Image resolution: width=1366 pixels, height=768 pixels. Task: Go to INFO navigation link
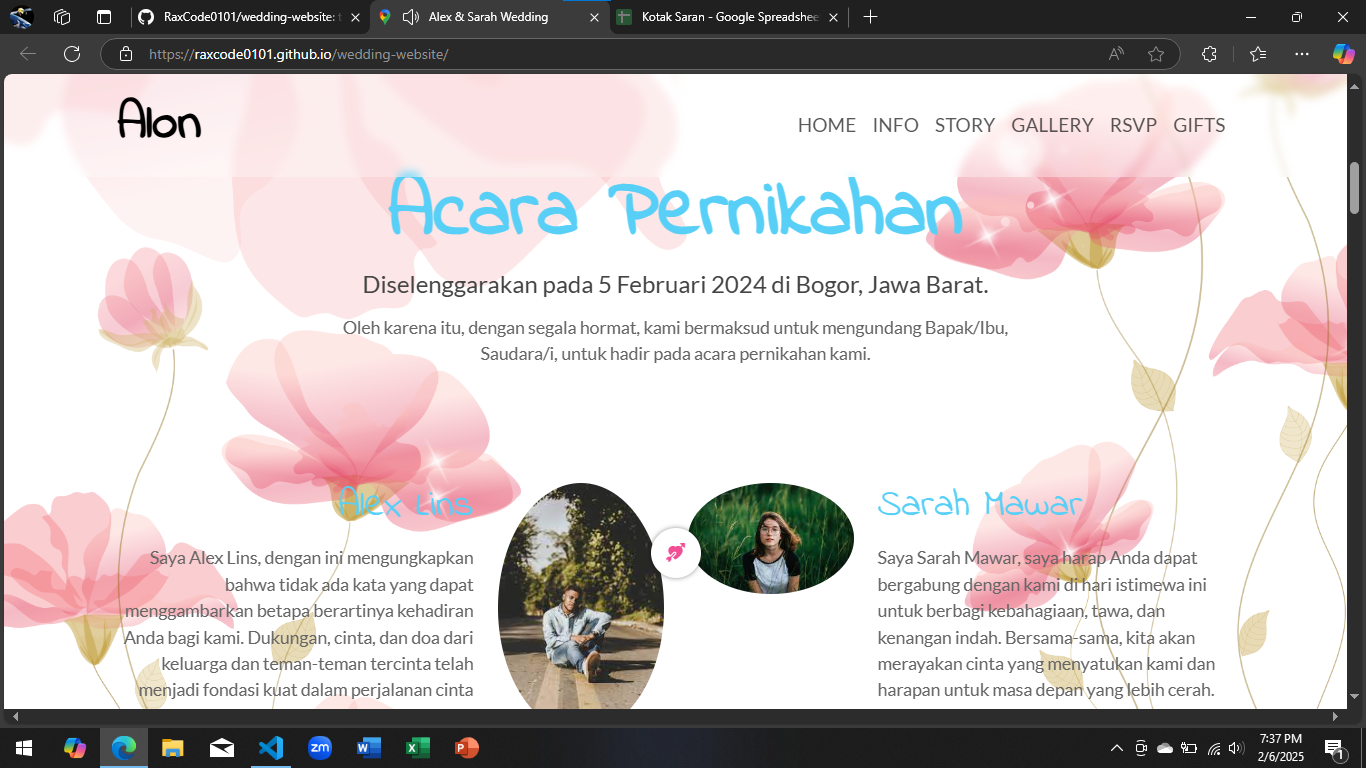pos(895,125)
